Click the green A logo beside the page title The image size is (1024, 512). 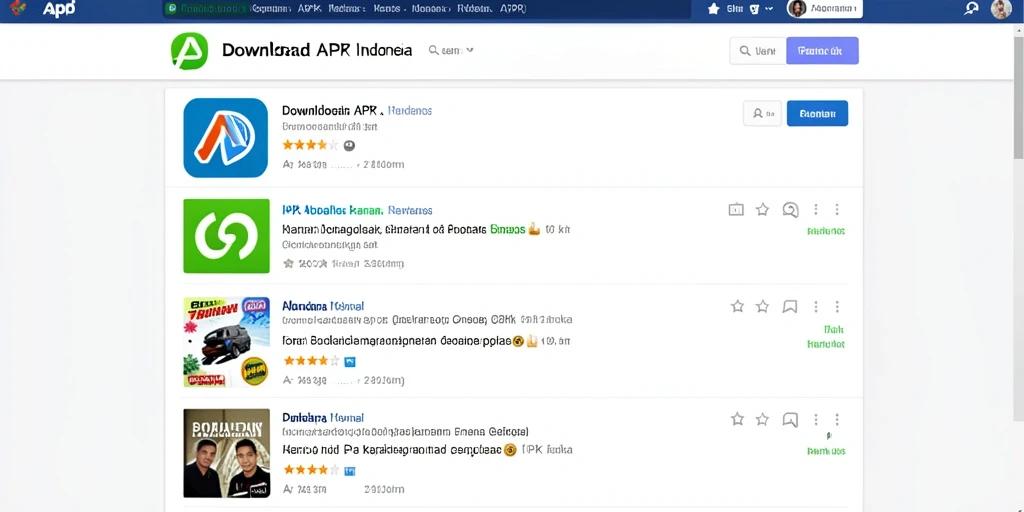pyautogui.click(x=189, y=51)
